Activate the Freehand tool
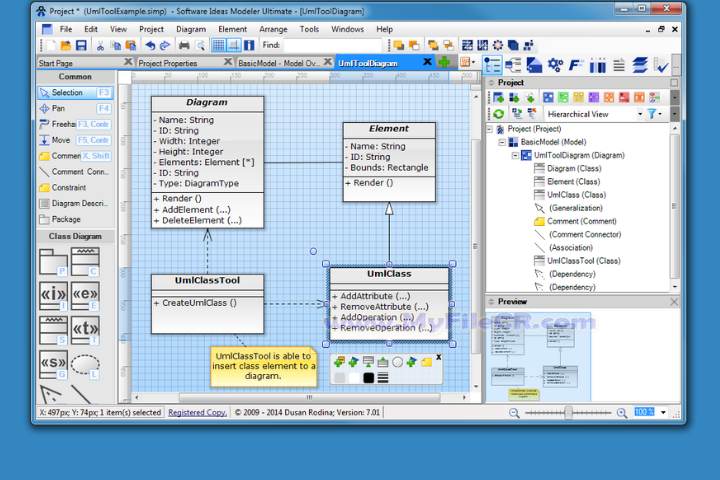This screenshot has height=480, width=720. 75,124
